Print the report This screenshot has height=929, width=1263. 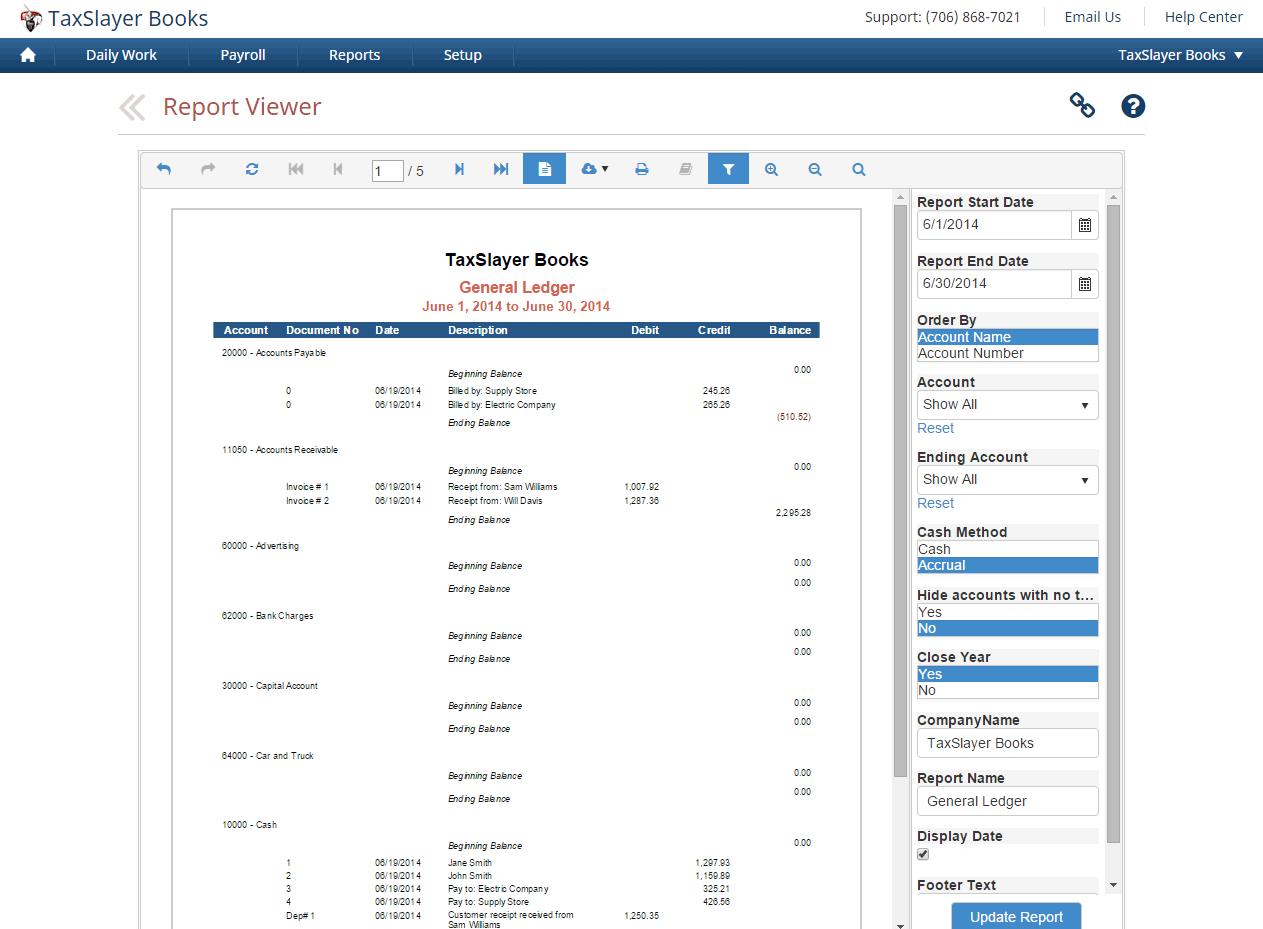point(642,169)
